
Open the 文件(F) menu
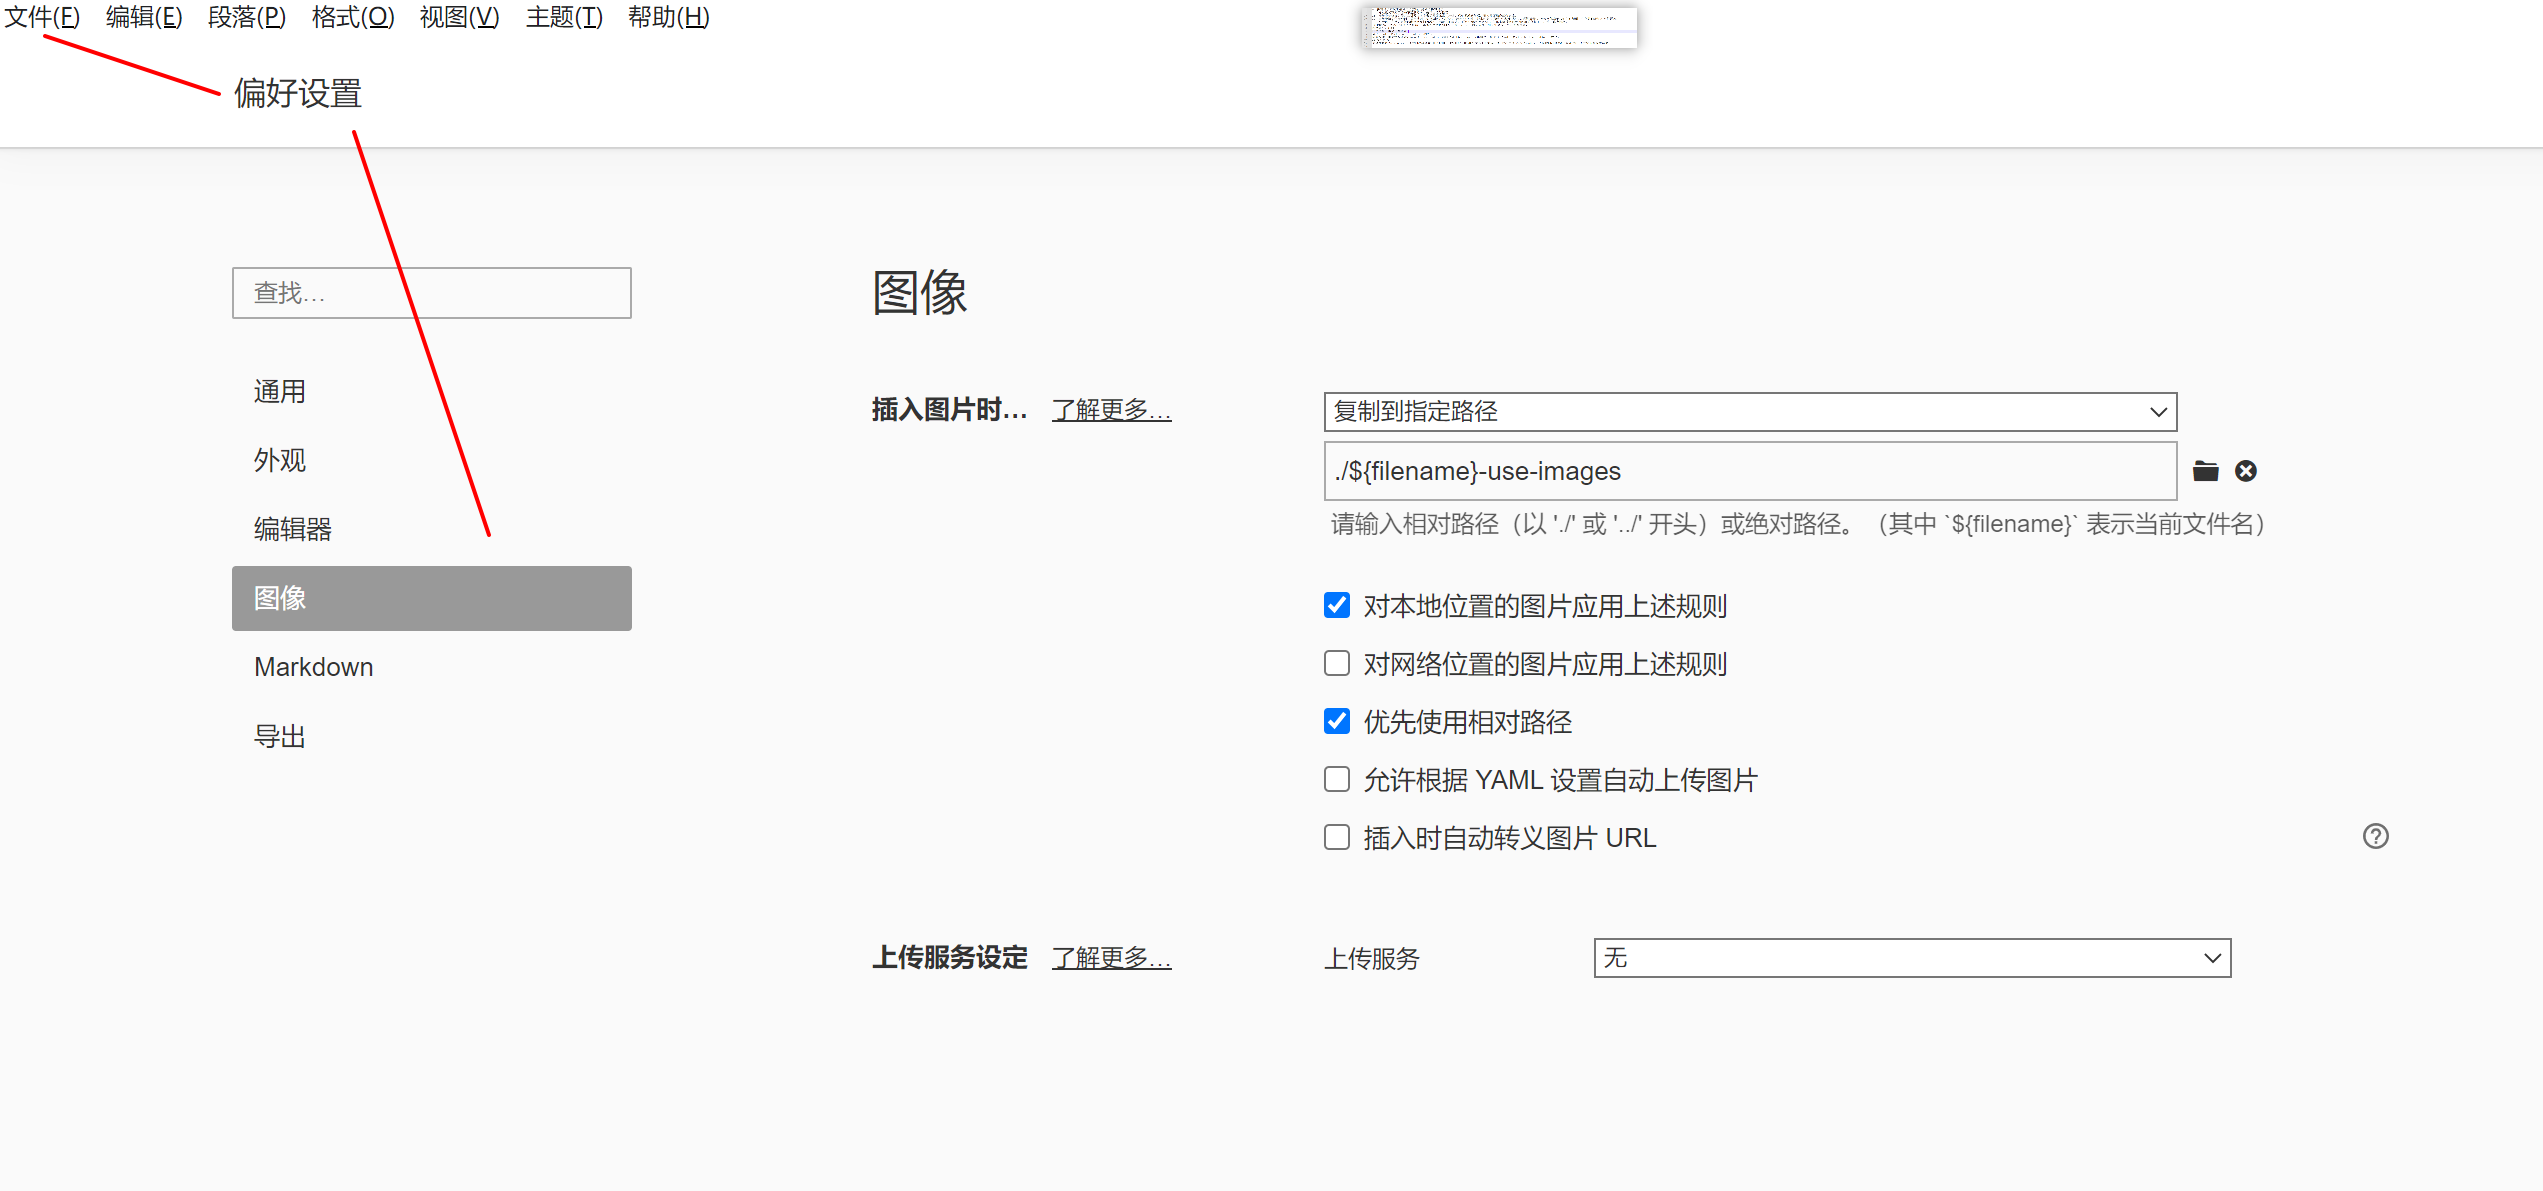click(x=42, y=17)
